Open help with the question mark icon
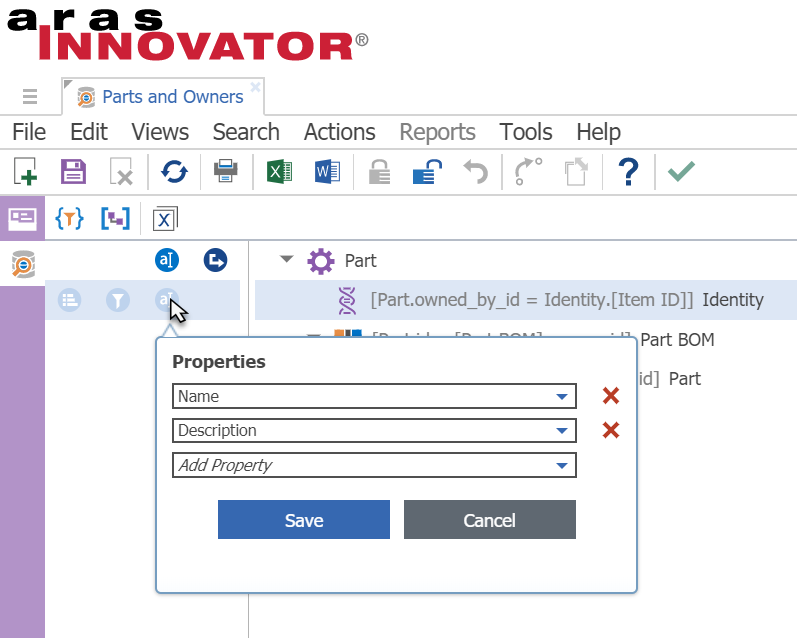 pyautogui.click(x=628, y=172)
